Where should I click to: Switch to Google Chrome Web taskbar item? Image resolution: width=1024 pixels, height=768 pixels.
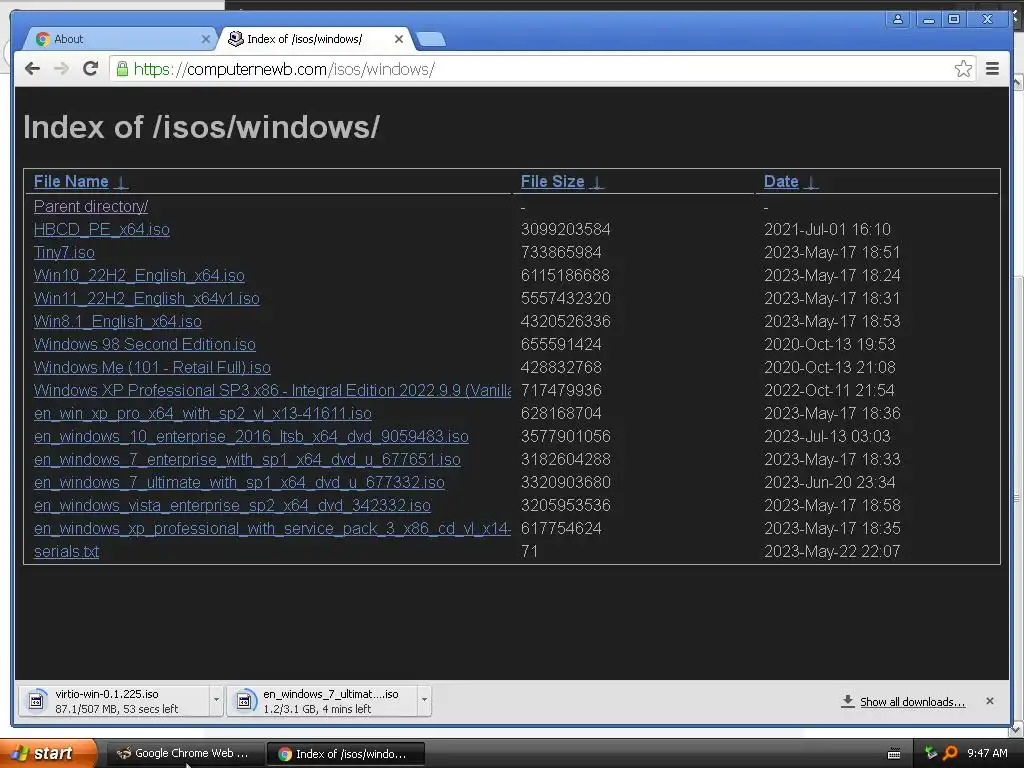[x=184, y=754]
